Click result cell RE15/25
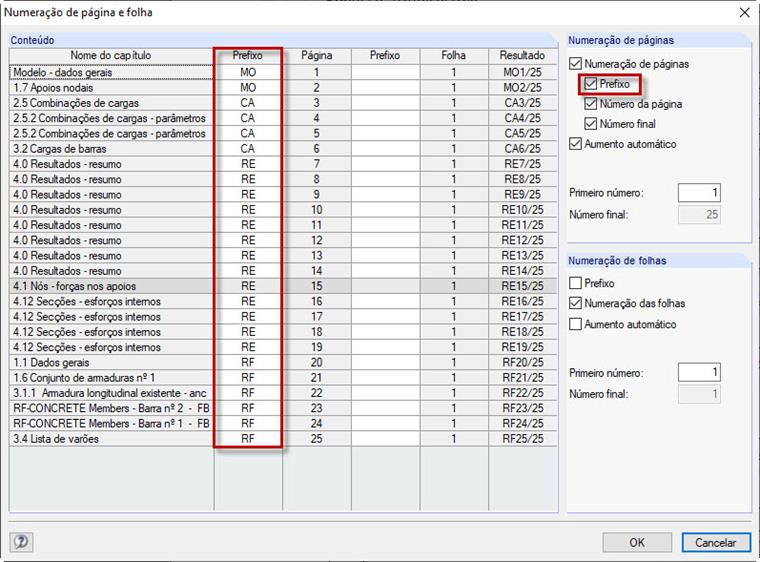The height and width of the screenshot is (562, 760). [x=522, y=286]
